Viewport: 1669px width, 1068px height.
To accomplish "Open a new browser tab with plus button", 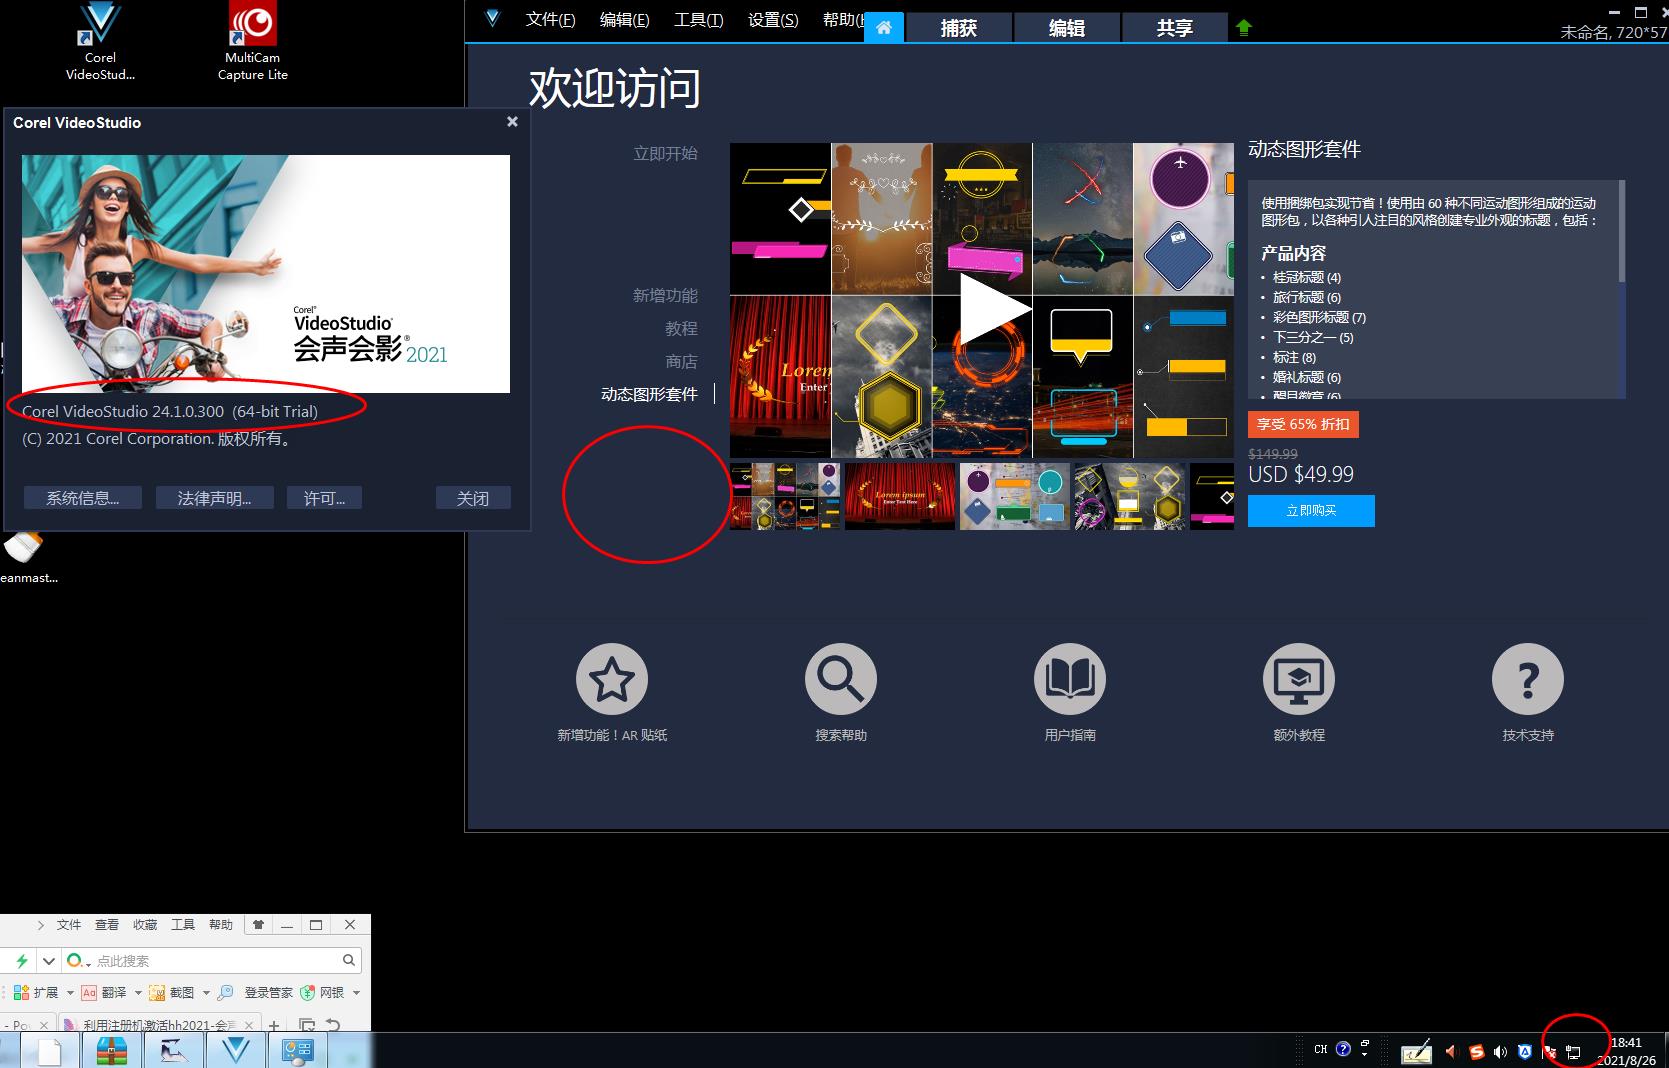I will (x=274, y=1025).
